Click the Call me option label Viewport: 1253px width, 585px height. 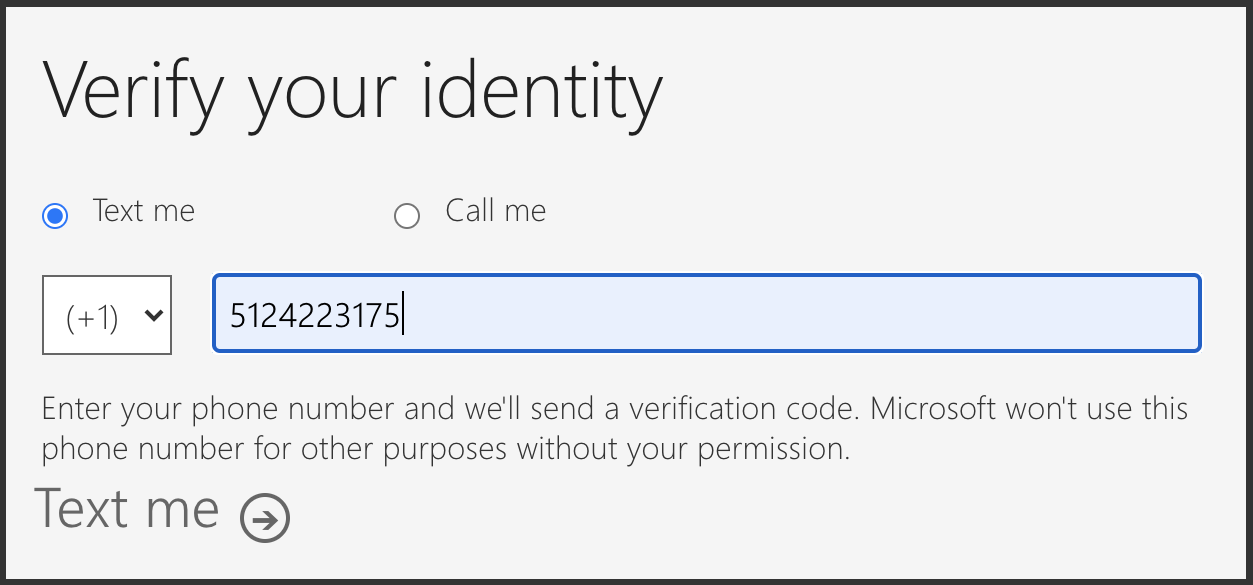tap(495, 211)
